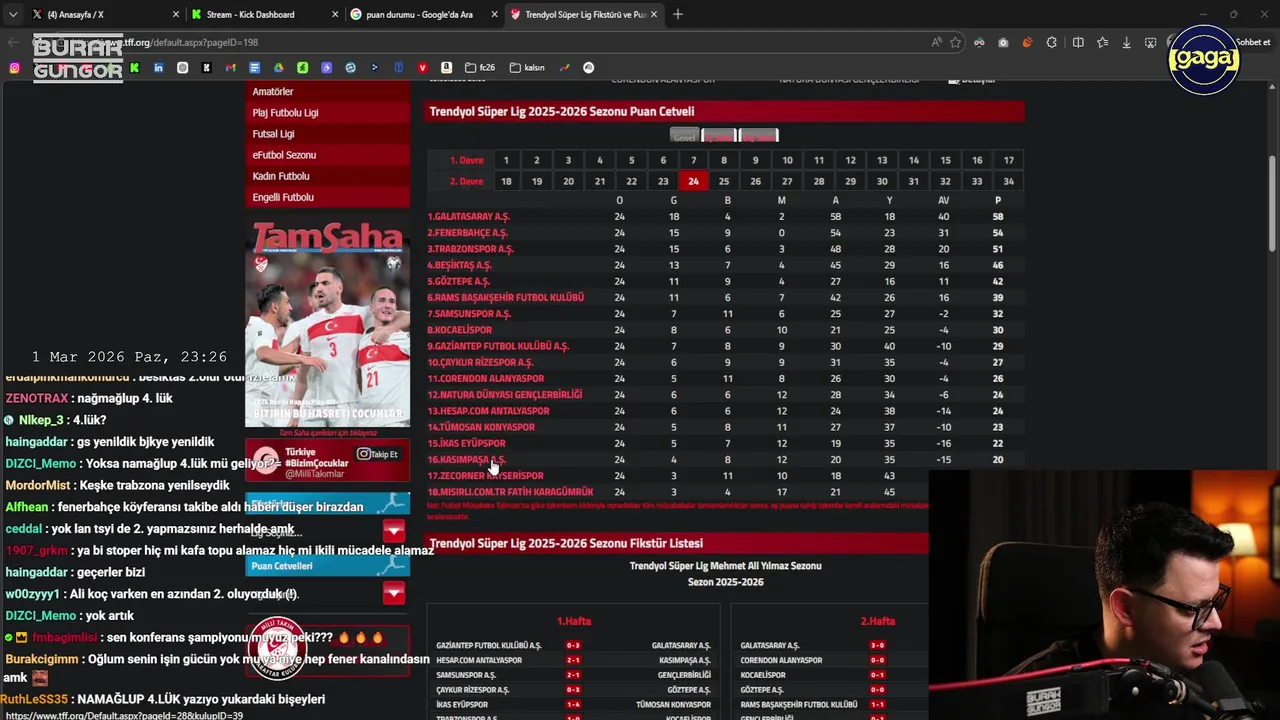The image size is (1280, 720).
Task: Open the browser downloads icon
Action: coord(1127,42)
